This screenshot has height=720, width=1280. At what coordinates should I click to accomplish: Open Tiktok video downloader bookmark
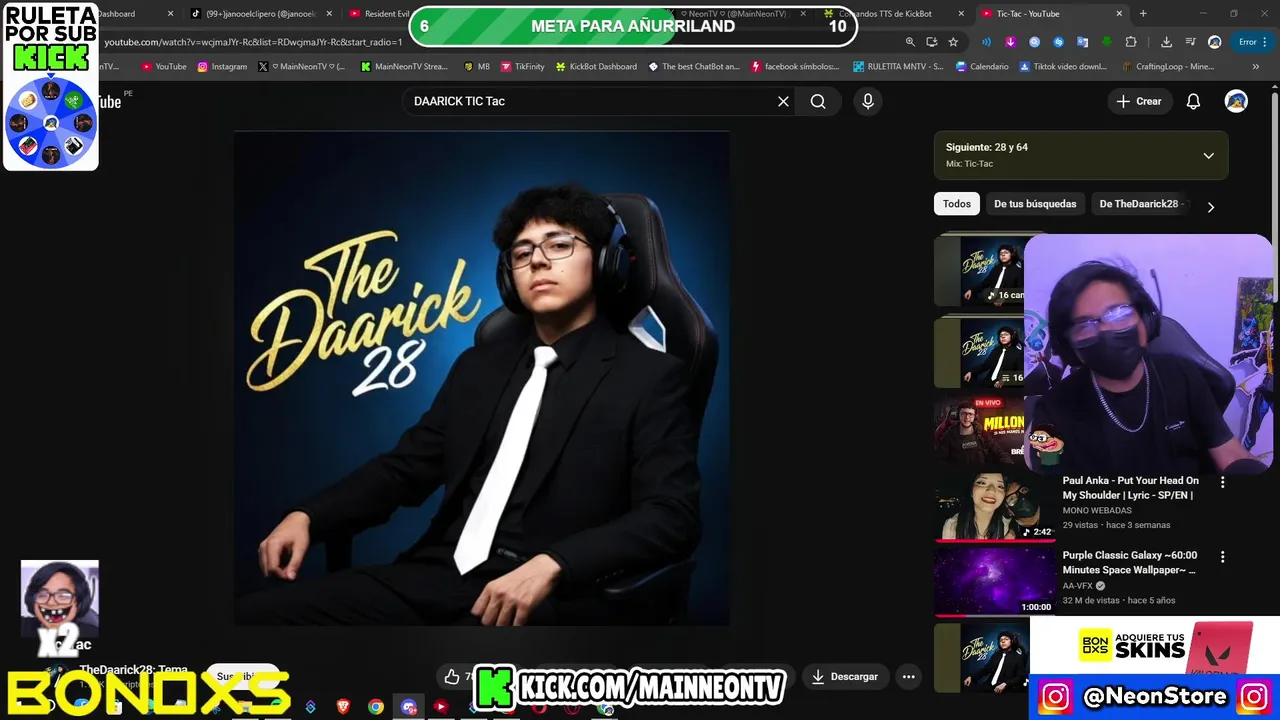1063,67
